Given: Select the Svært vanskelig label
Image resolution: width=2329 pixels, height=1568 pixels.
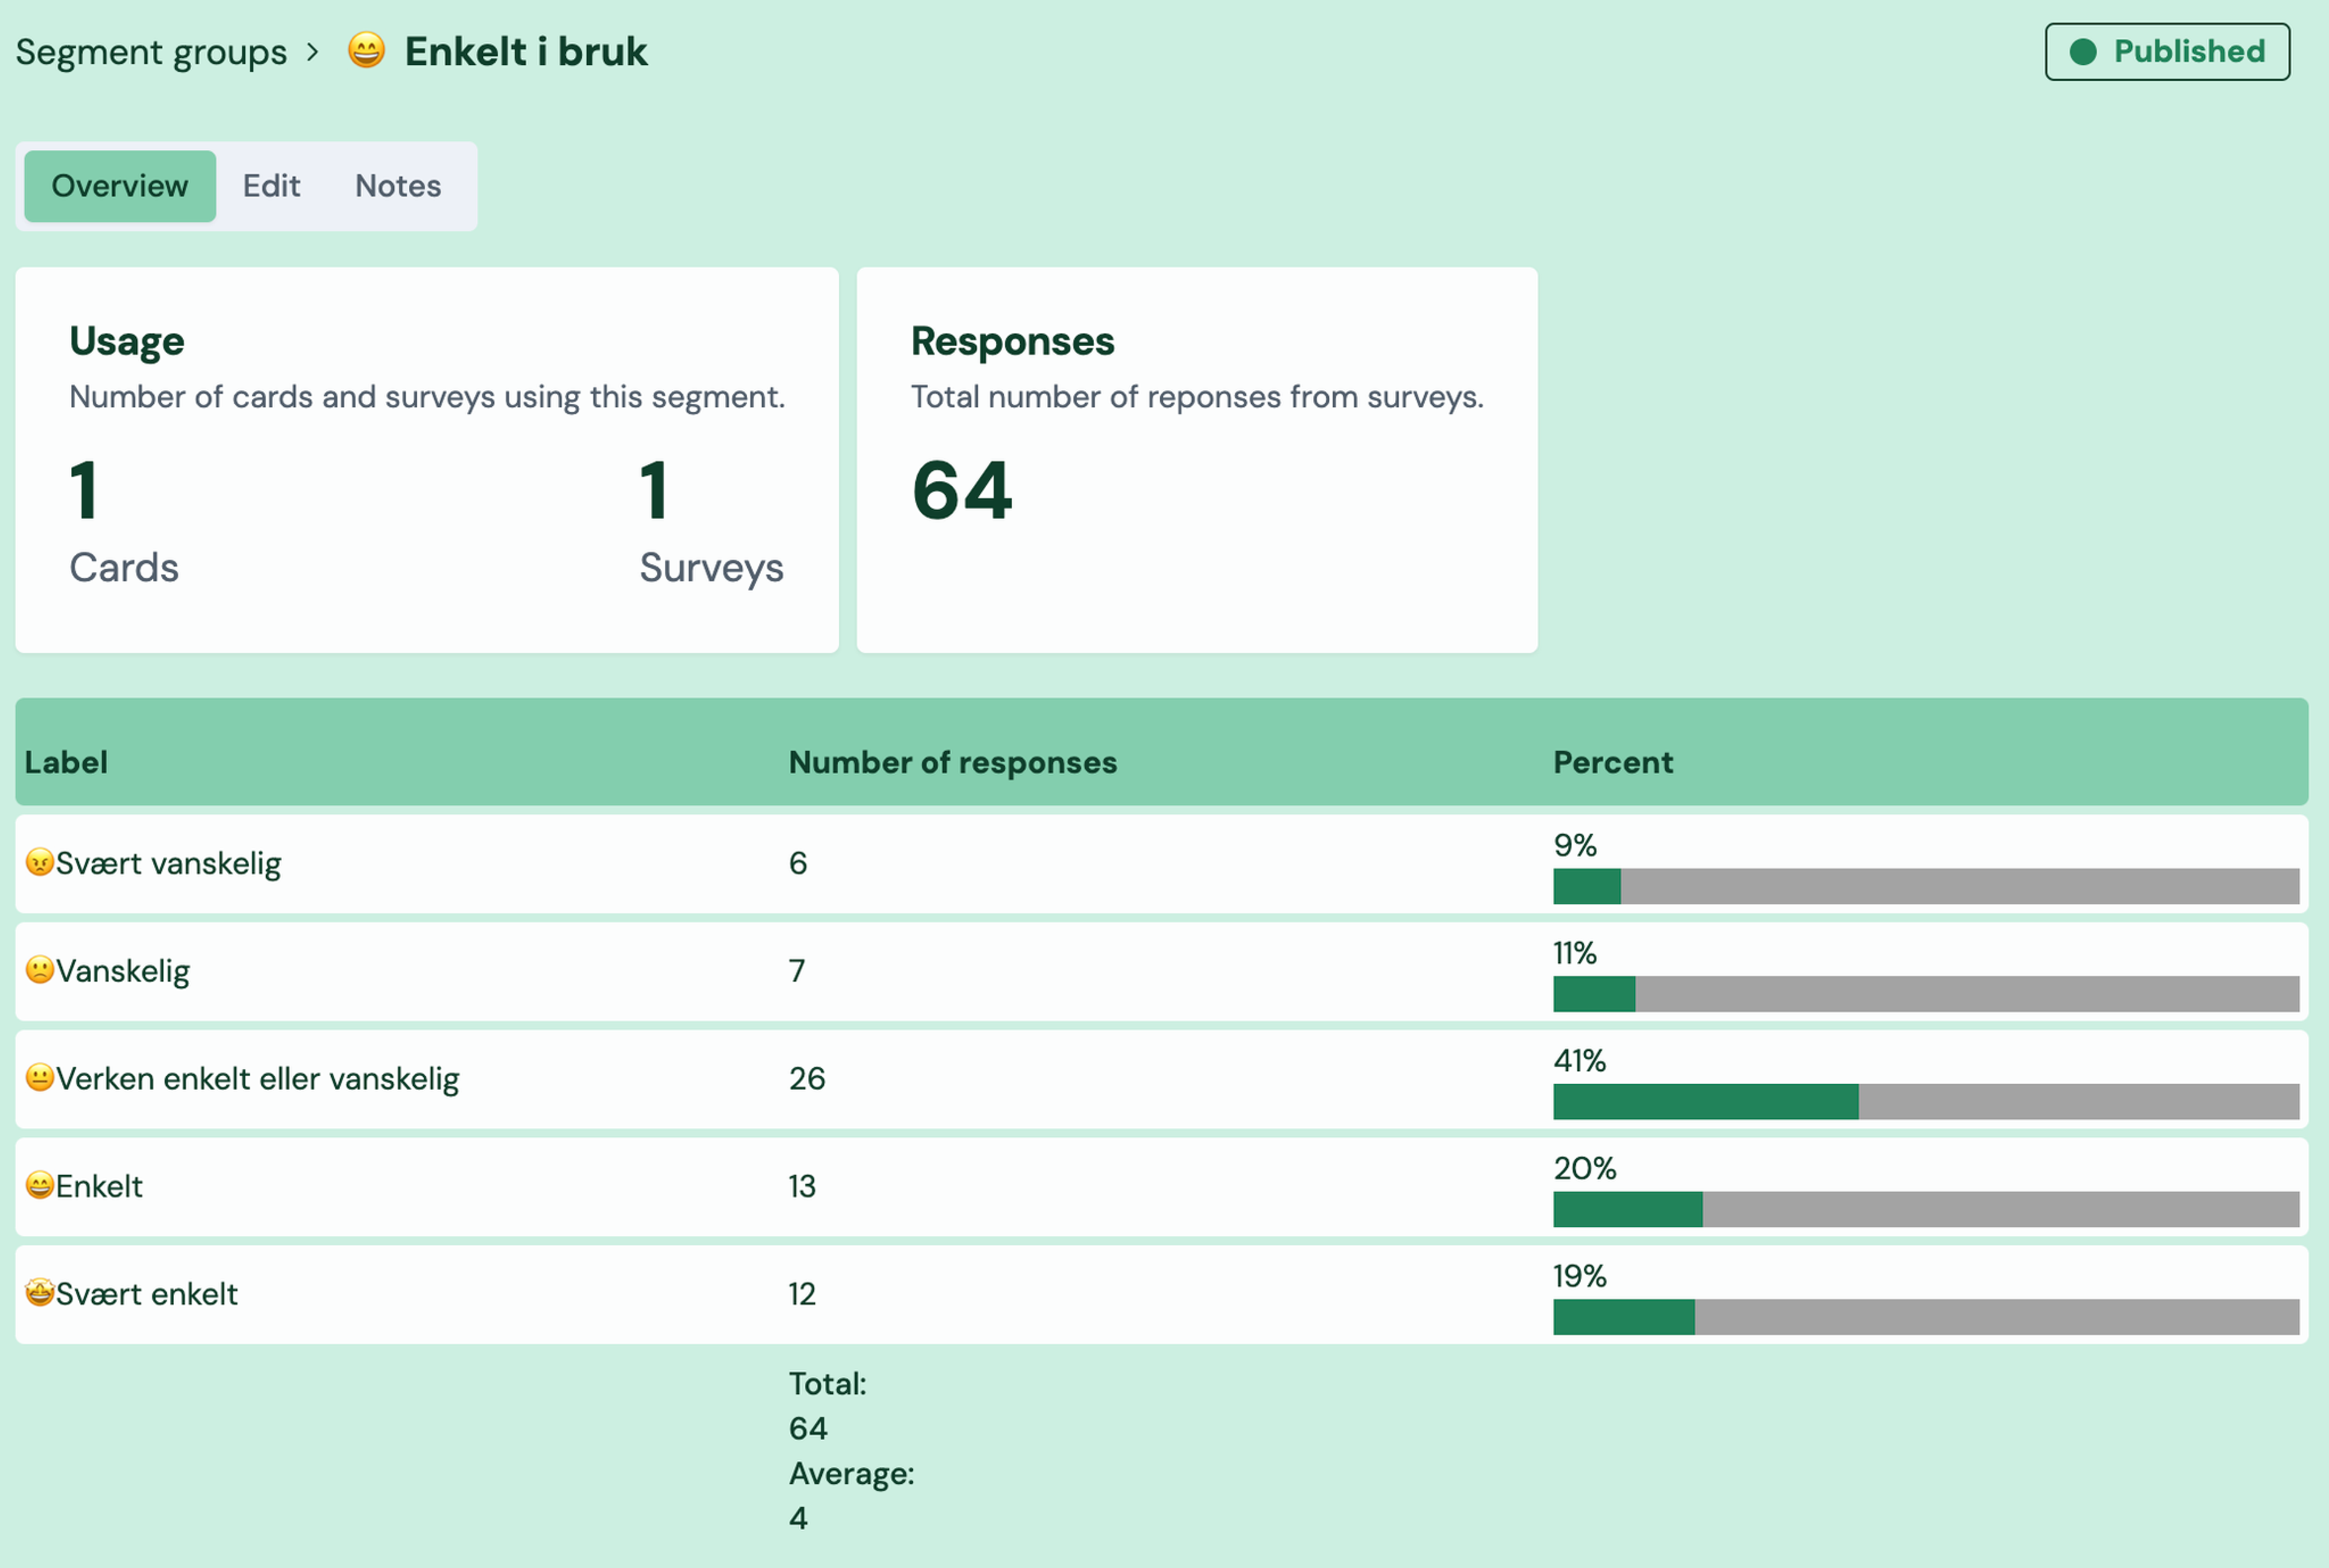Looking at the screenshot, I should pyautogui.click(x=169, y=864).
